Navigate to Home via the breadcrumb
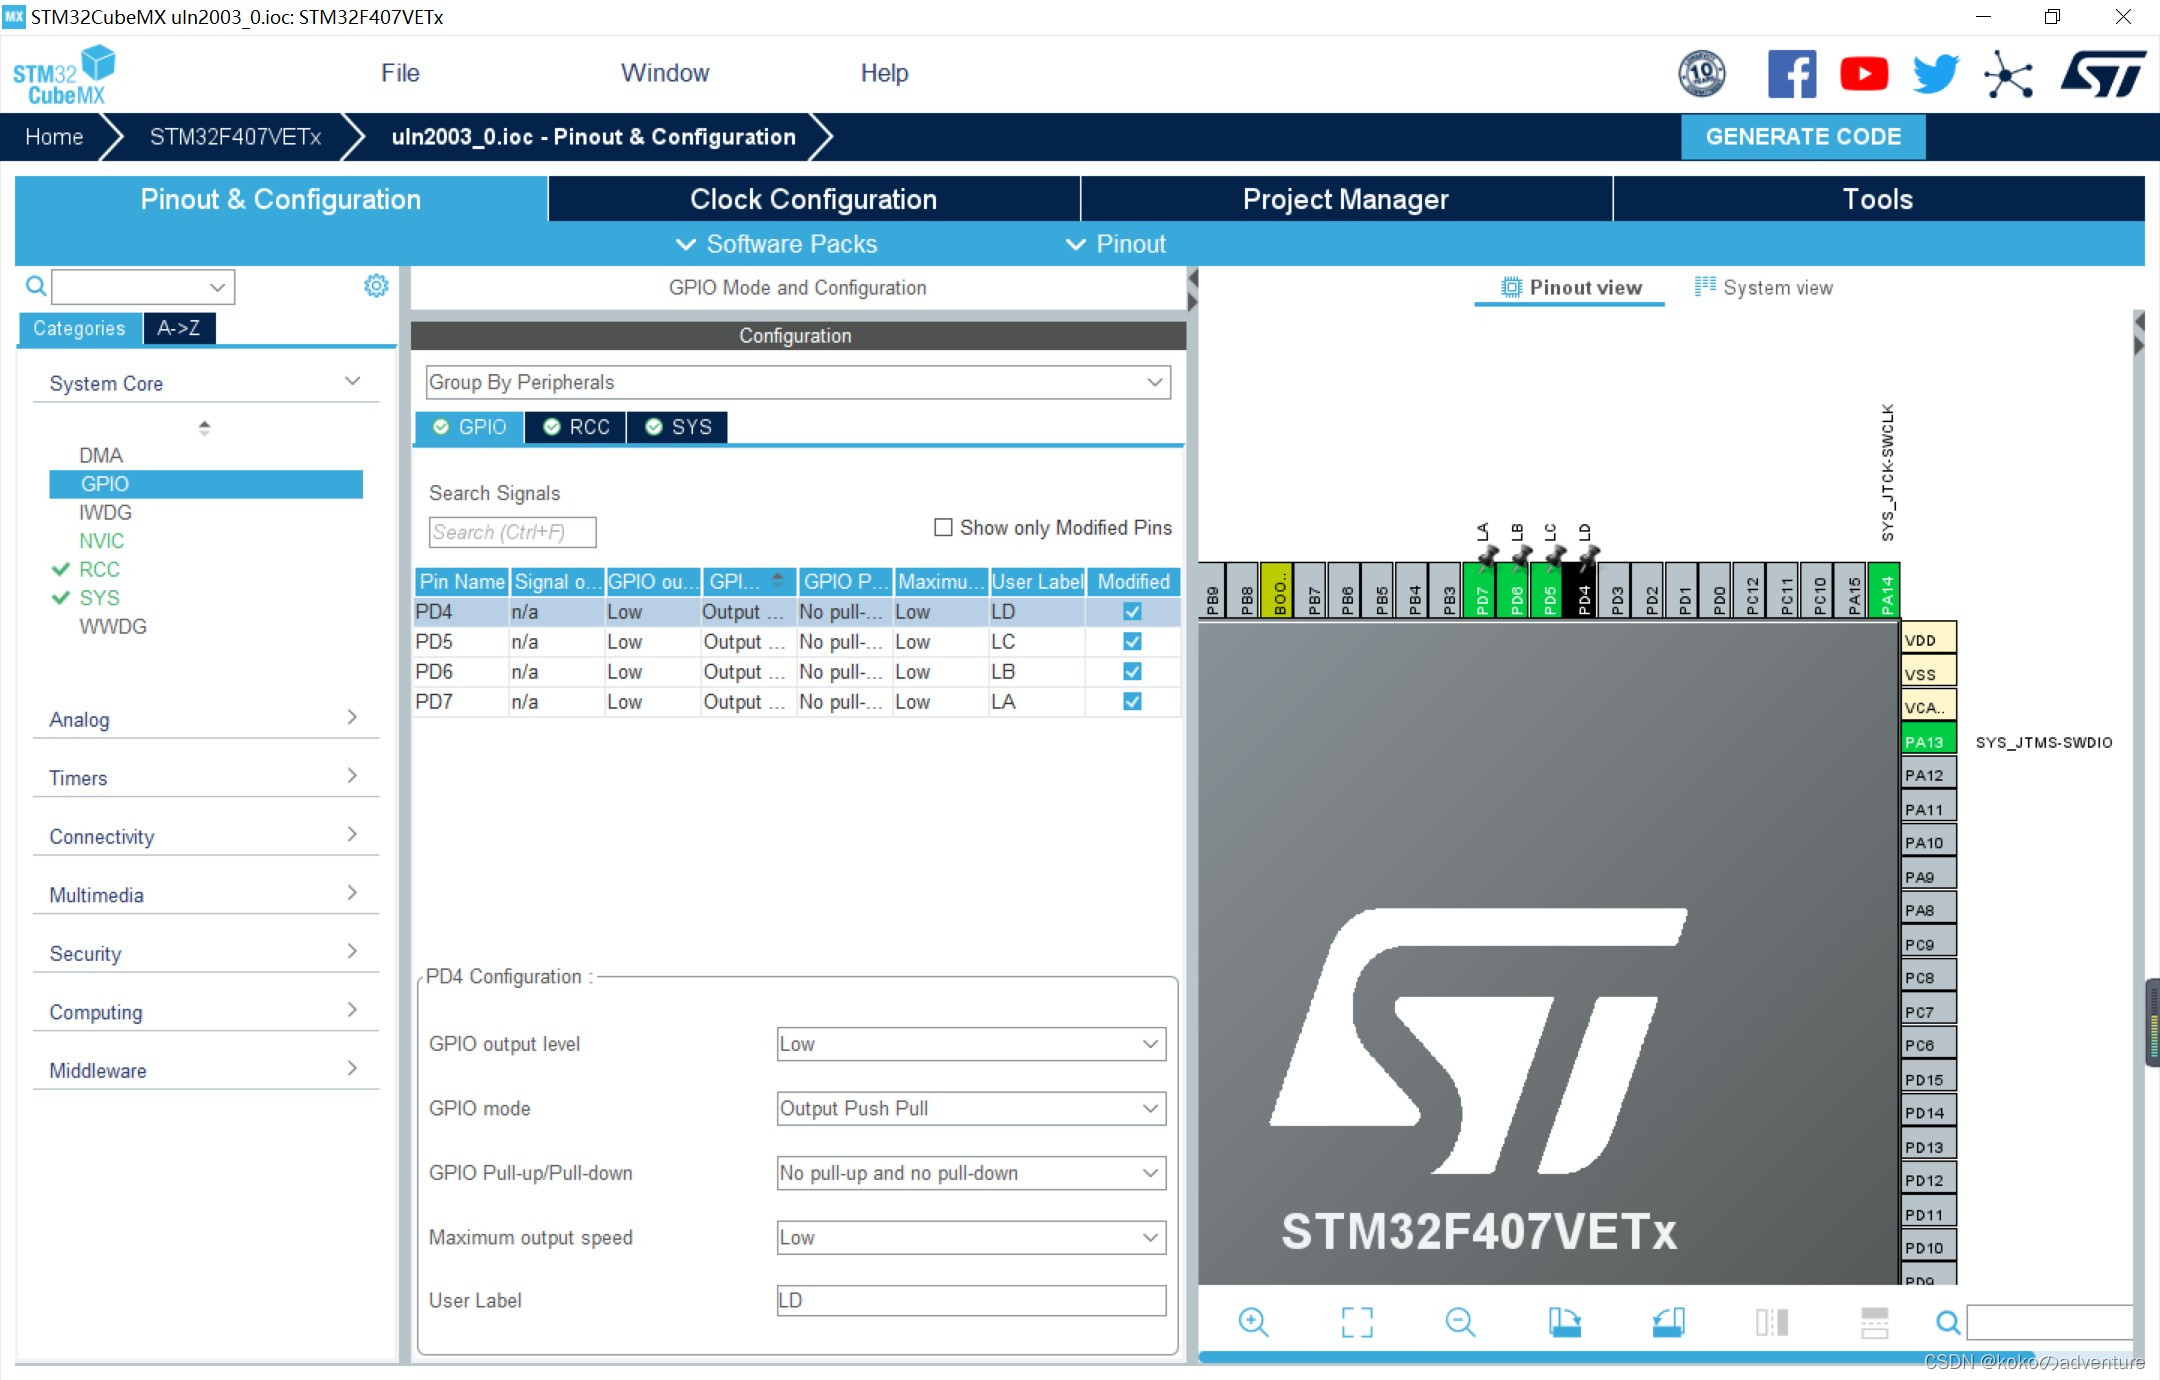This screenshot has width=2160, height=1380. 53,137
